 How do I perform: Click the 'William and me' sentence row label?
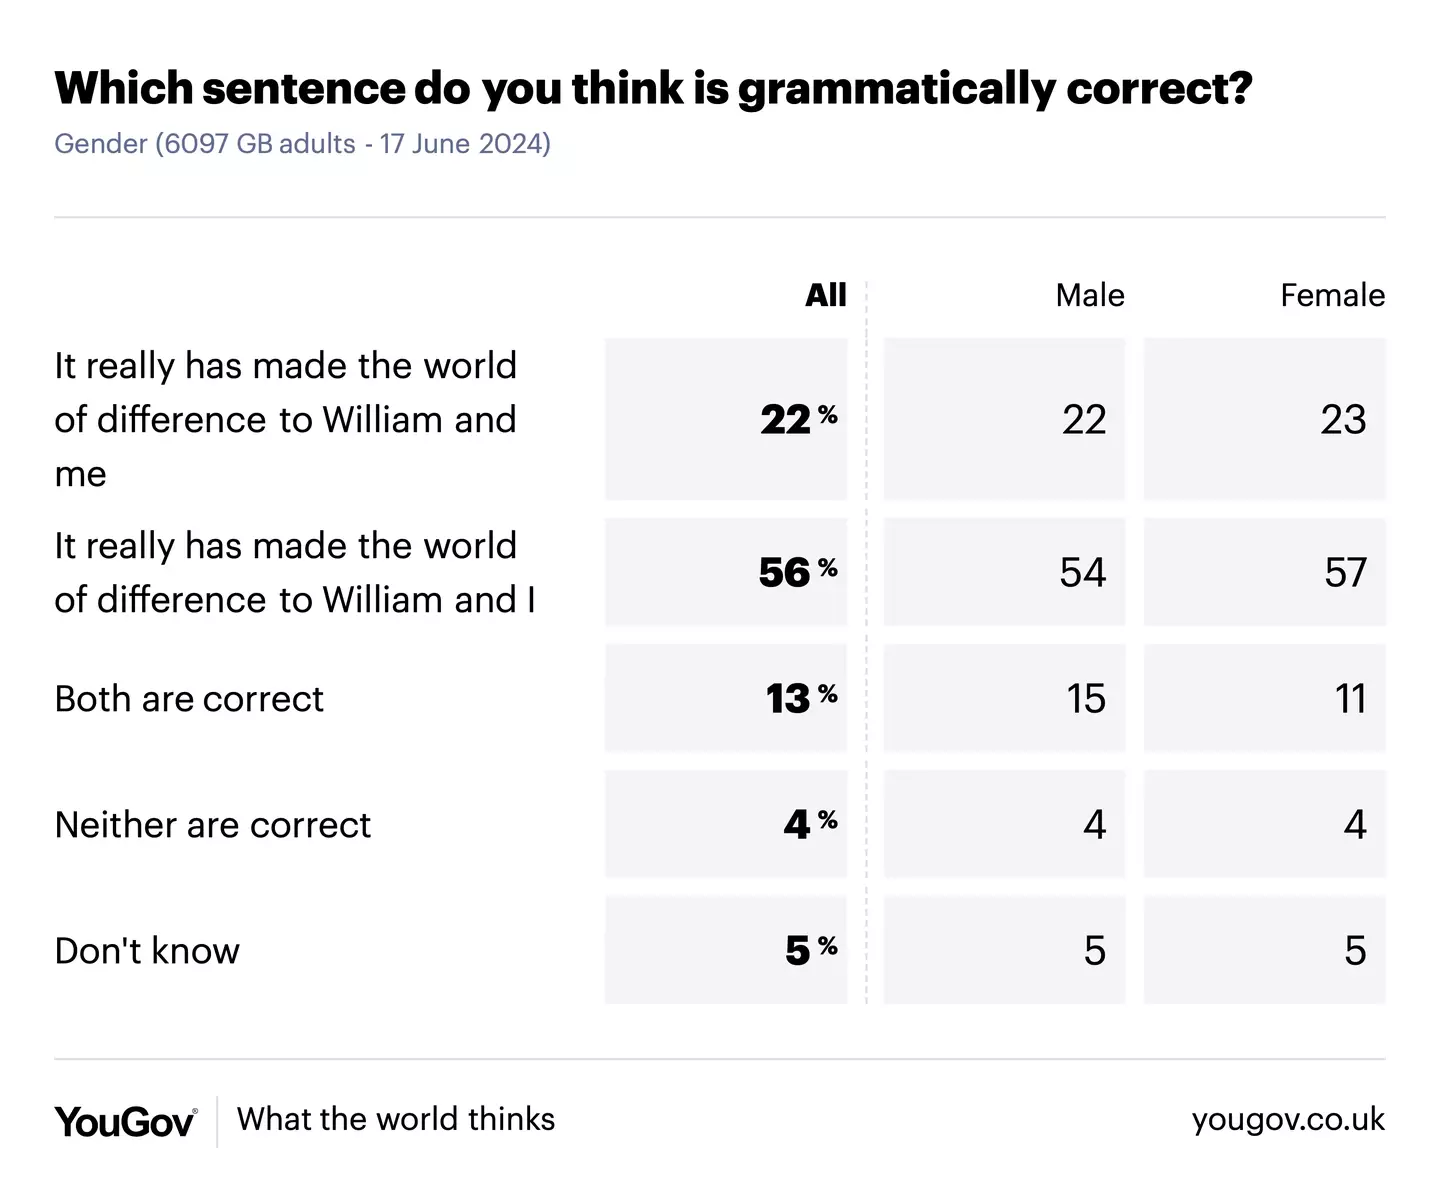(285, 420)
